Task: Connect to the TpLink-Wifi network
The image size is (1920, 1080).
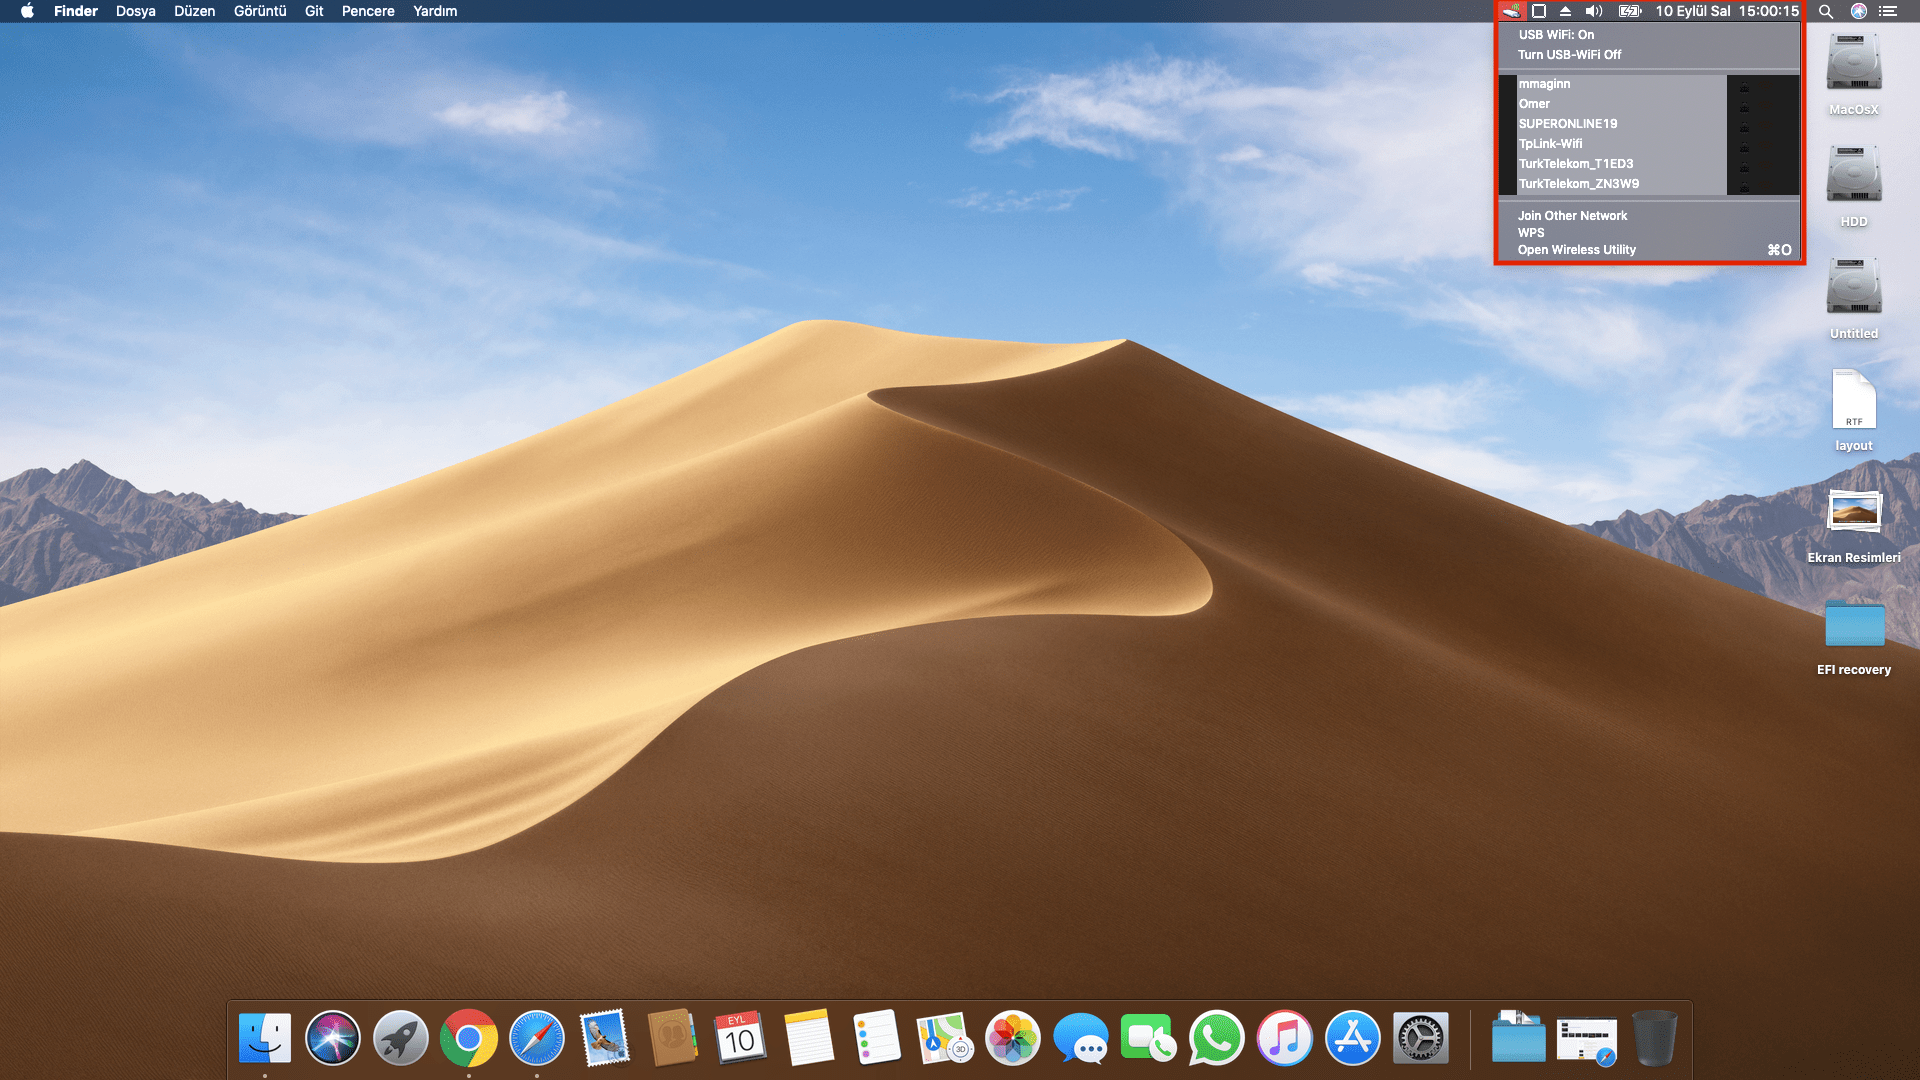Action: tap(1550, 144)
